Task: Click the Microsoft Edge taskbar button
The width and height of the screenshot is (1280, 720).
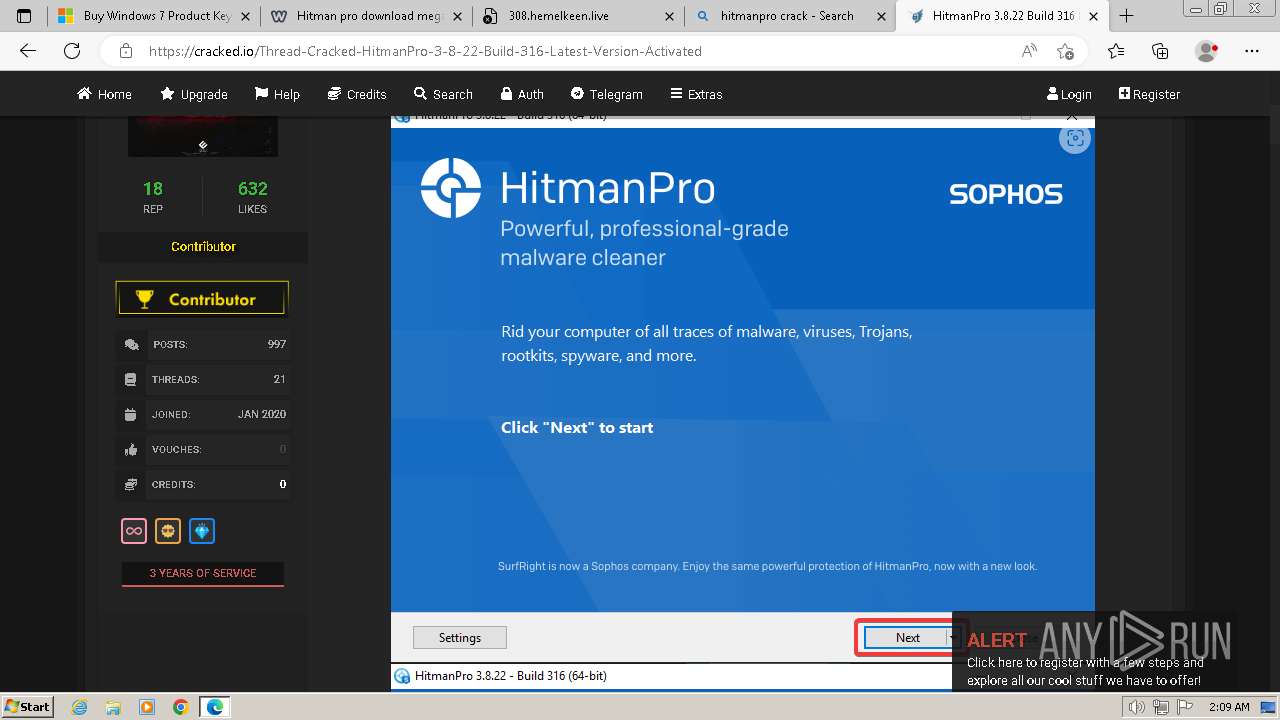Action: tap(215, 707)
